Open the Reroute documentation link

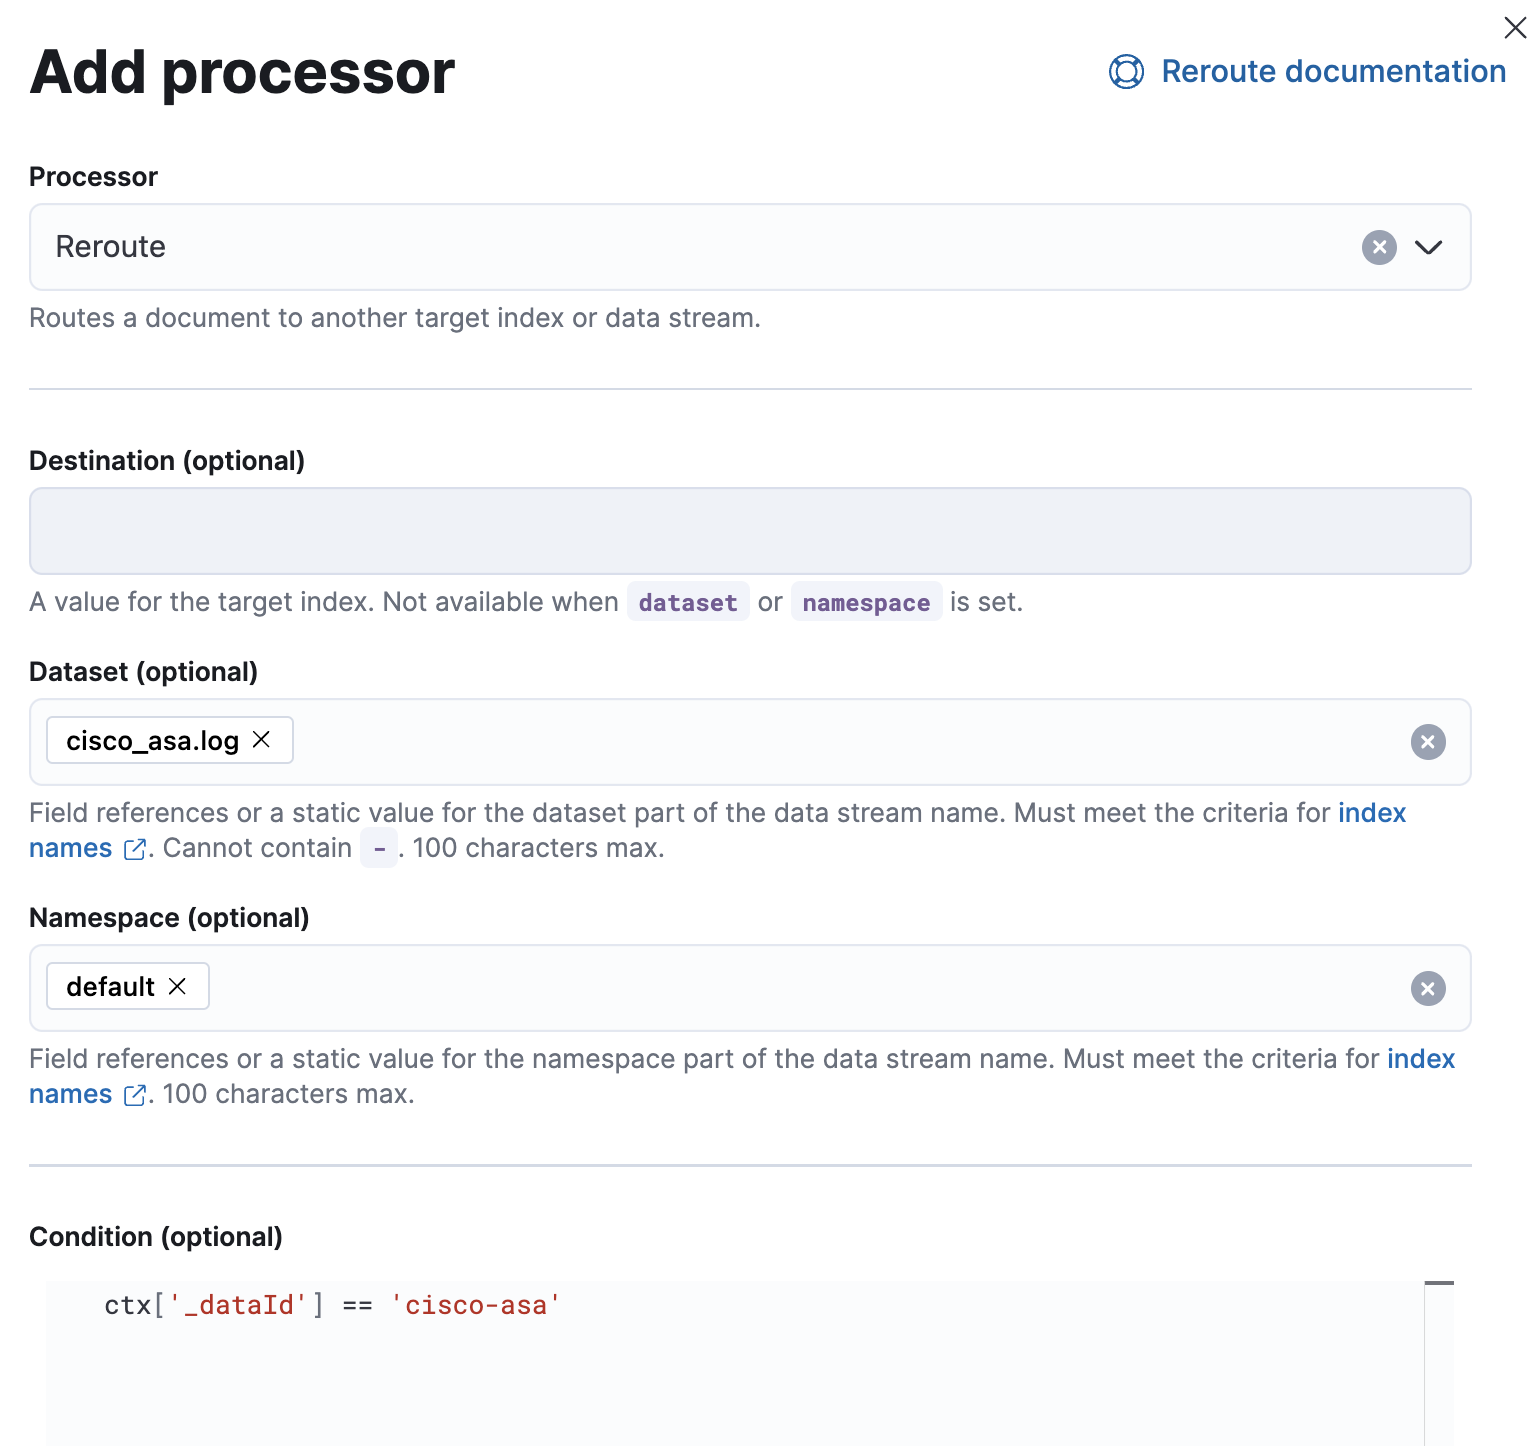point(1332,72)
